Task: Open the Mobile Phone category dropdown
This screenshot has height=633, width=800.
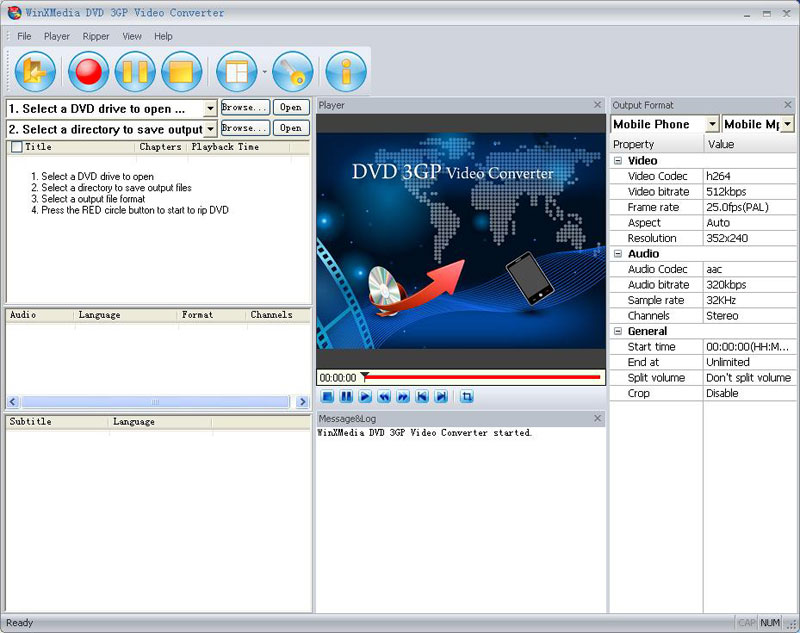Action: 712,124
